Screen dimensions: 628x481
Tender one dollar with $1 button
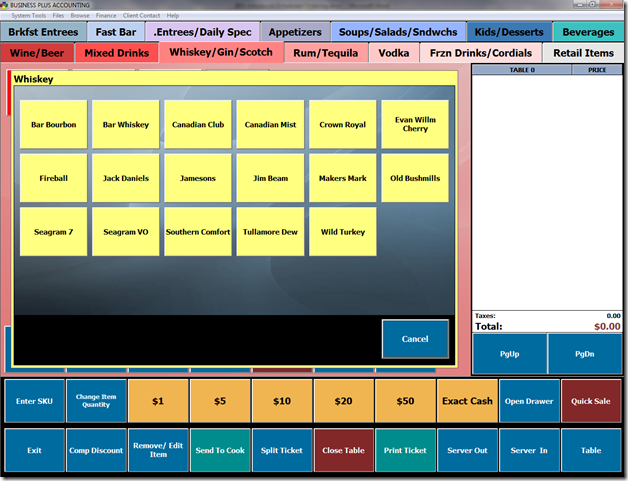[158, 401]
